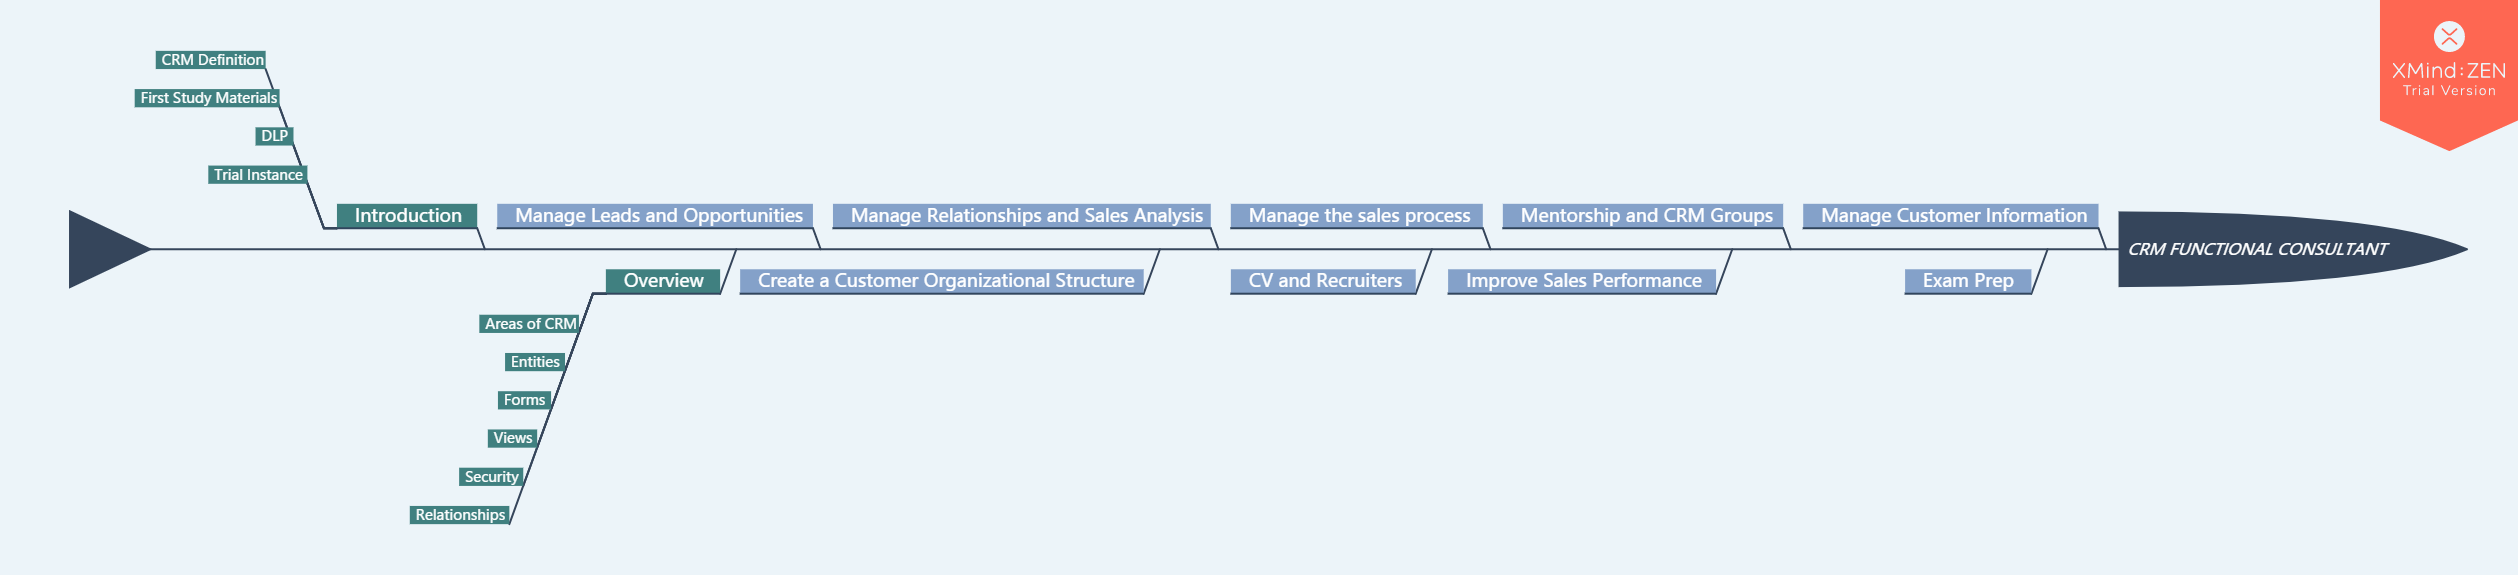
Task: Select the Relationships subtopic
Action: pos(460,515)
